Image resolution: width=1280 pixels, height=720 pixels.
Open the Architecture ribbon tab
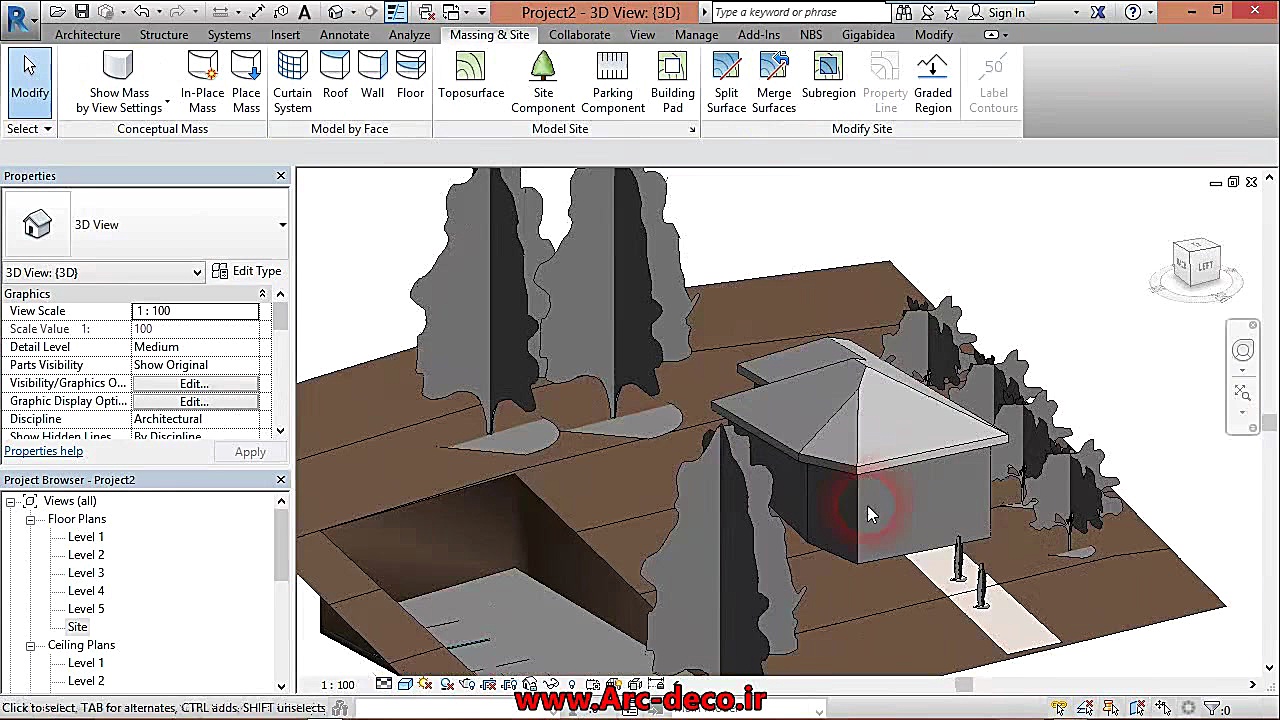tap(88, 34)
